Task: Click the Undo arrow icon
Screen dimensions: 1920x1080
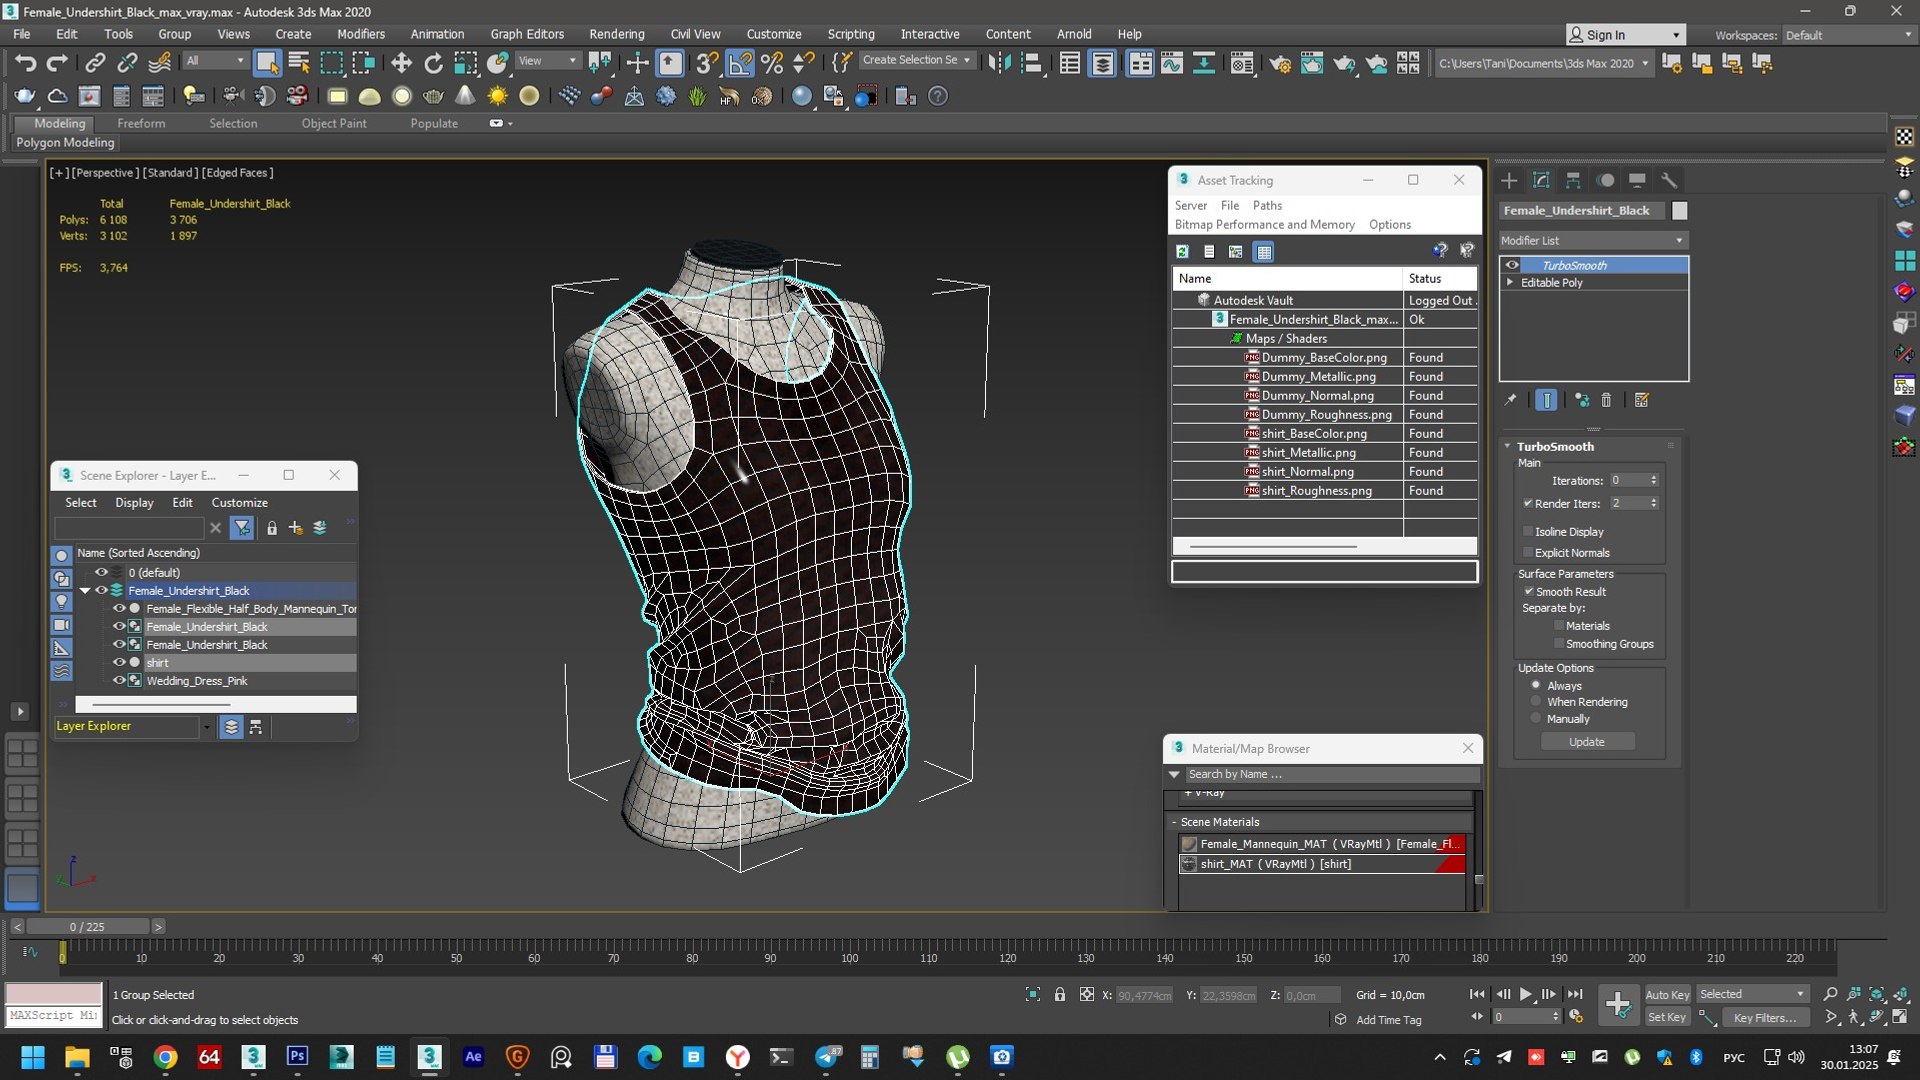Action: (x=25, y=63)
